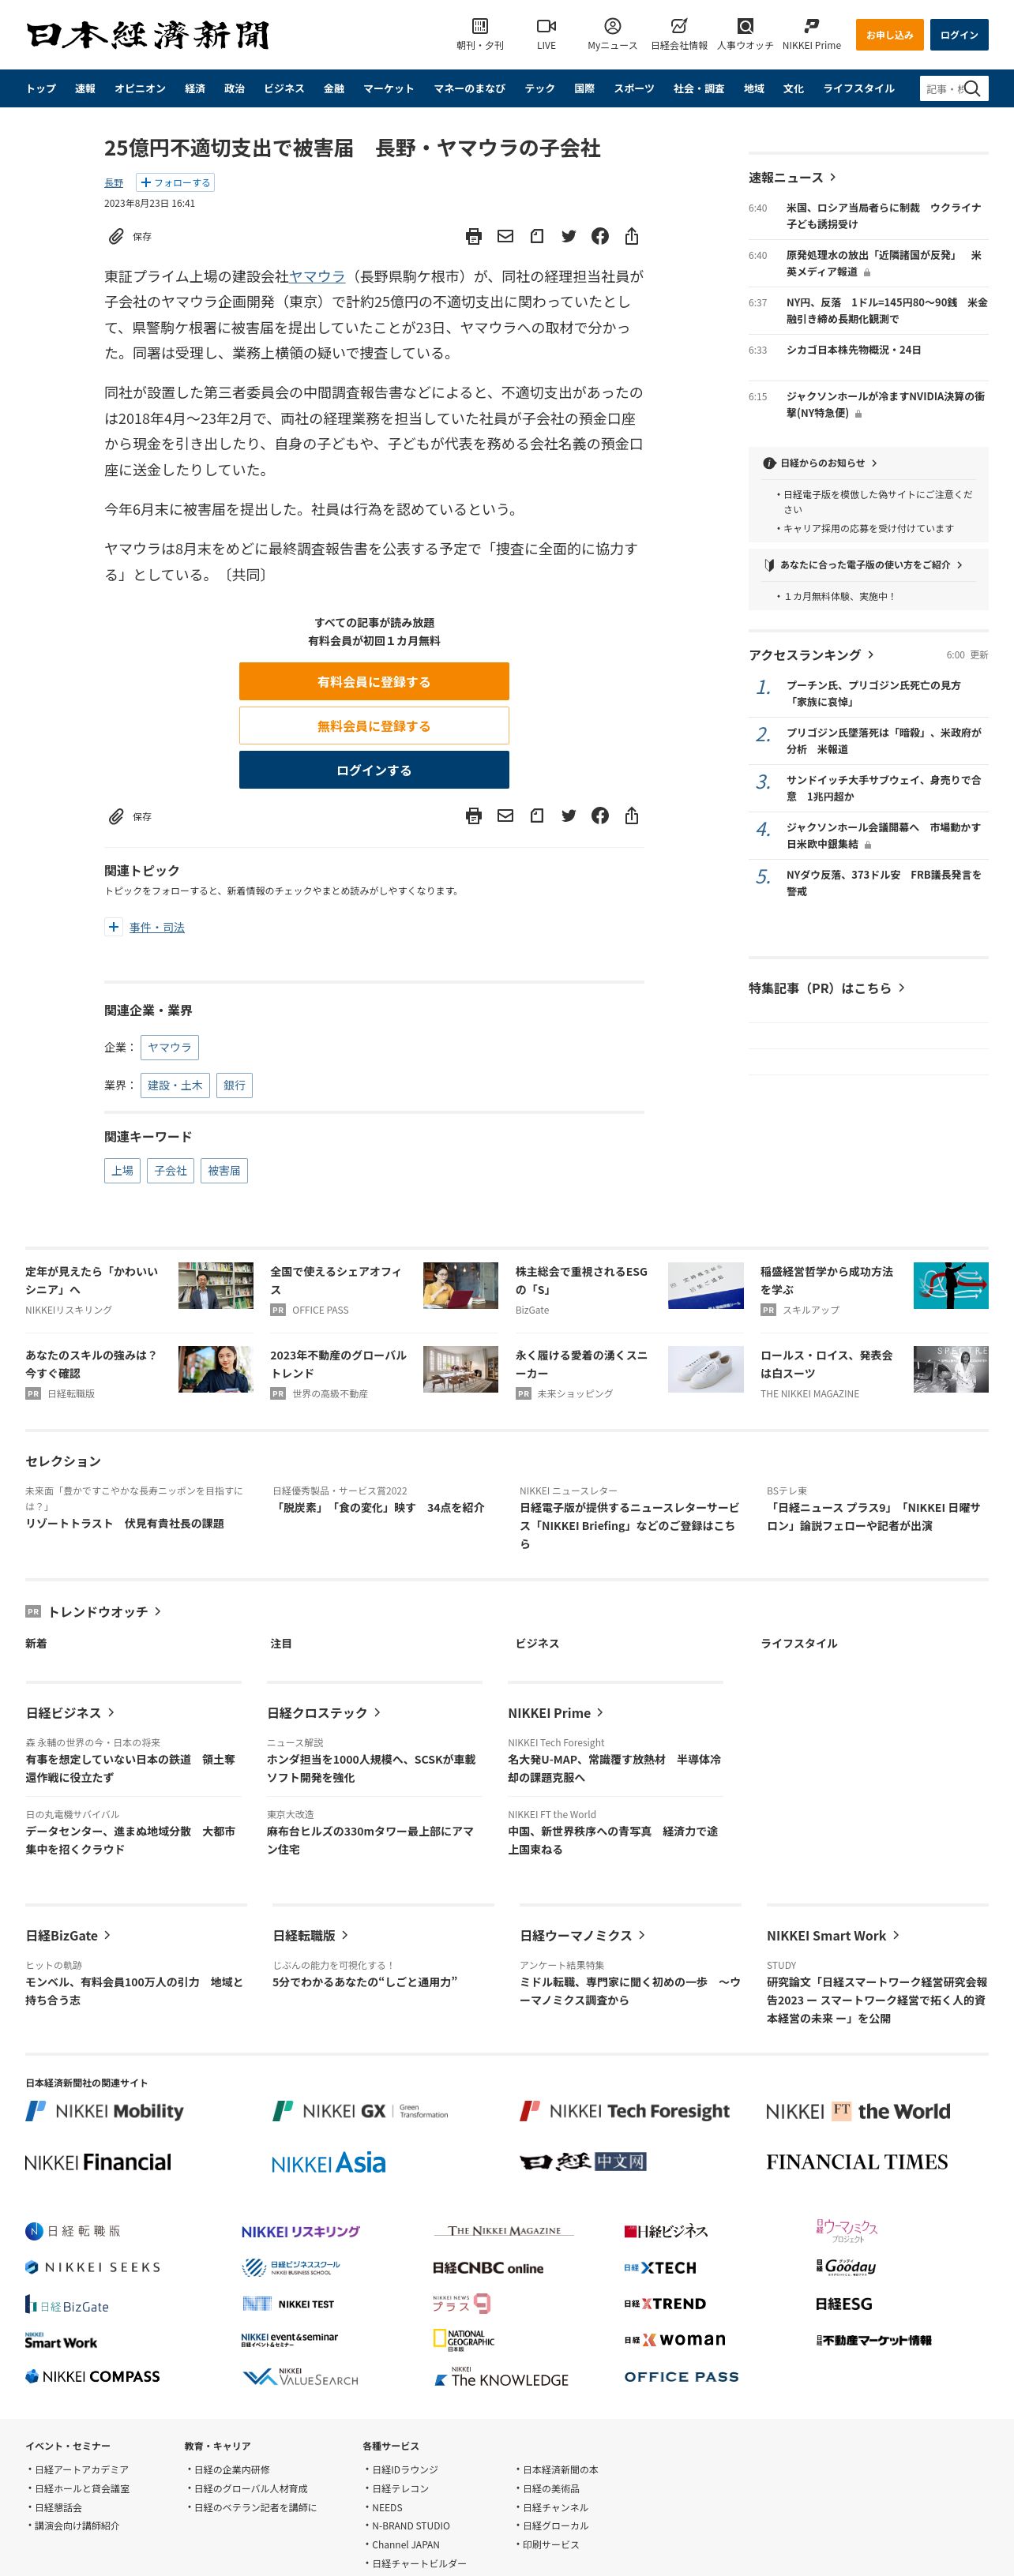Click bottom scrapbook note icon
The image size is (1014, 2576).
click(537, 816)
